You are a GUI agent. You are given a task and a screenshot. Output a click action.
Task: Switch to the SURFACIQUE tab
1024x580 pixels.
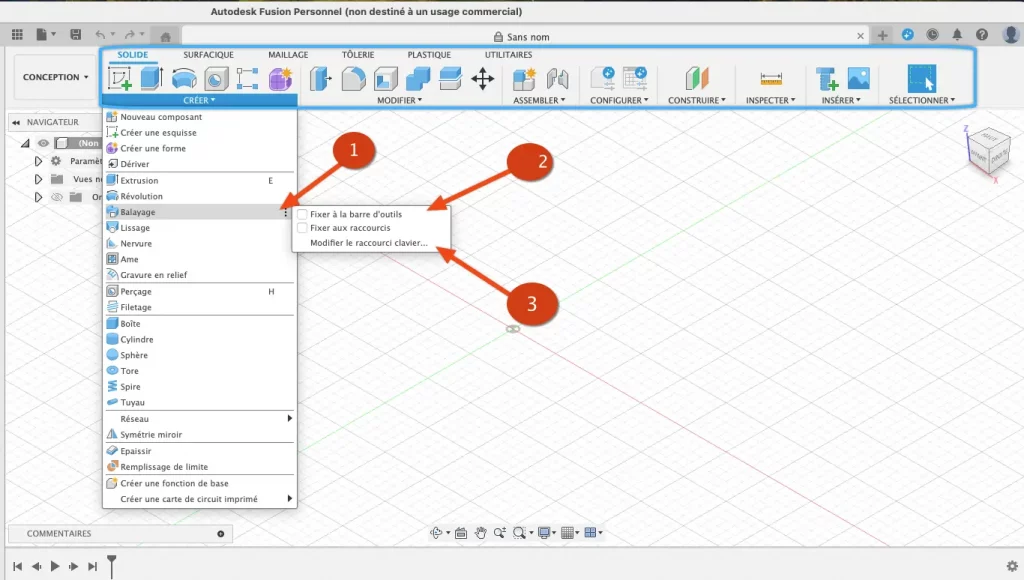(208, 55)
